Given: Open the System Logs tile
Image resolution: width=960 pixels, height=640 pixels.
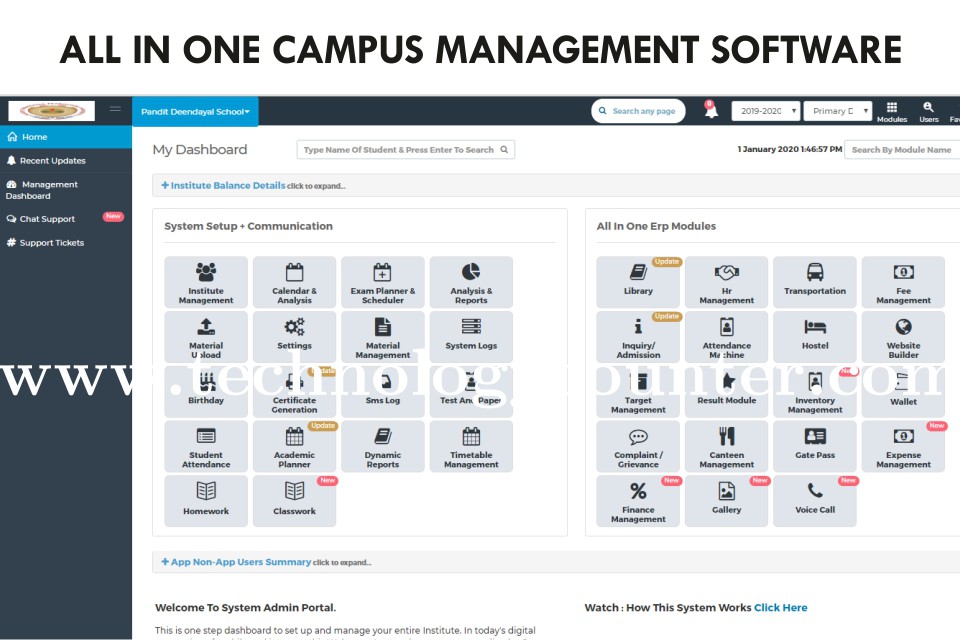Looking at the screenshot, I should (471, 336).
